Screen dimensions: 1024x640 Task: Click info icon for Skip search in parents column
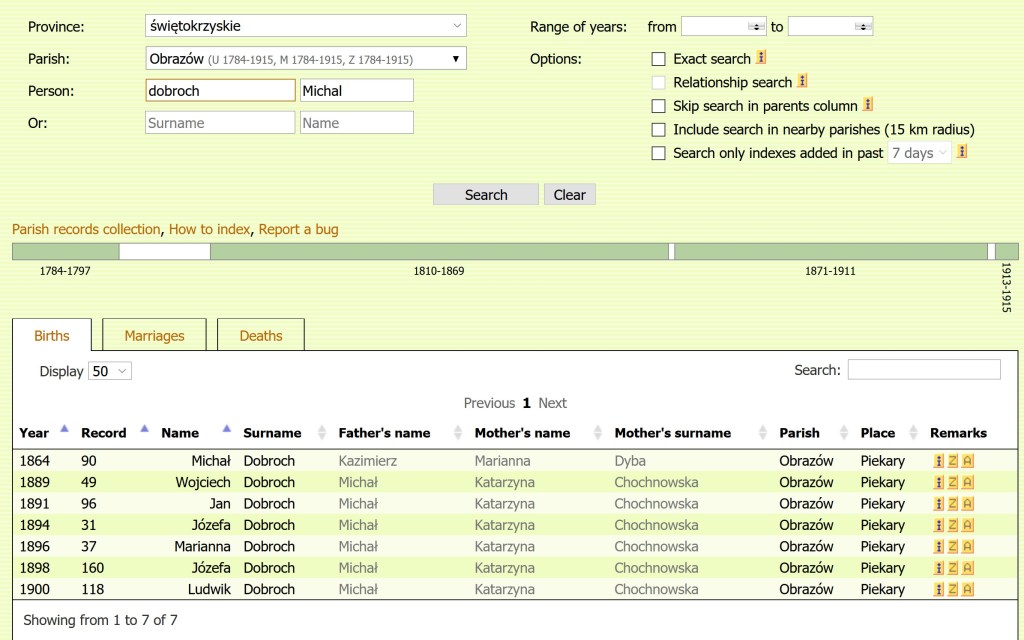tap(869, 105)
